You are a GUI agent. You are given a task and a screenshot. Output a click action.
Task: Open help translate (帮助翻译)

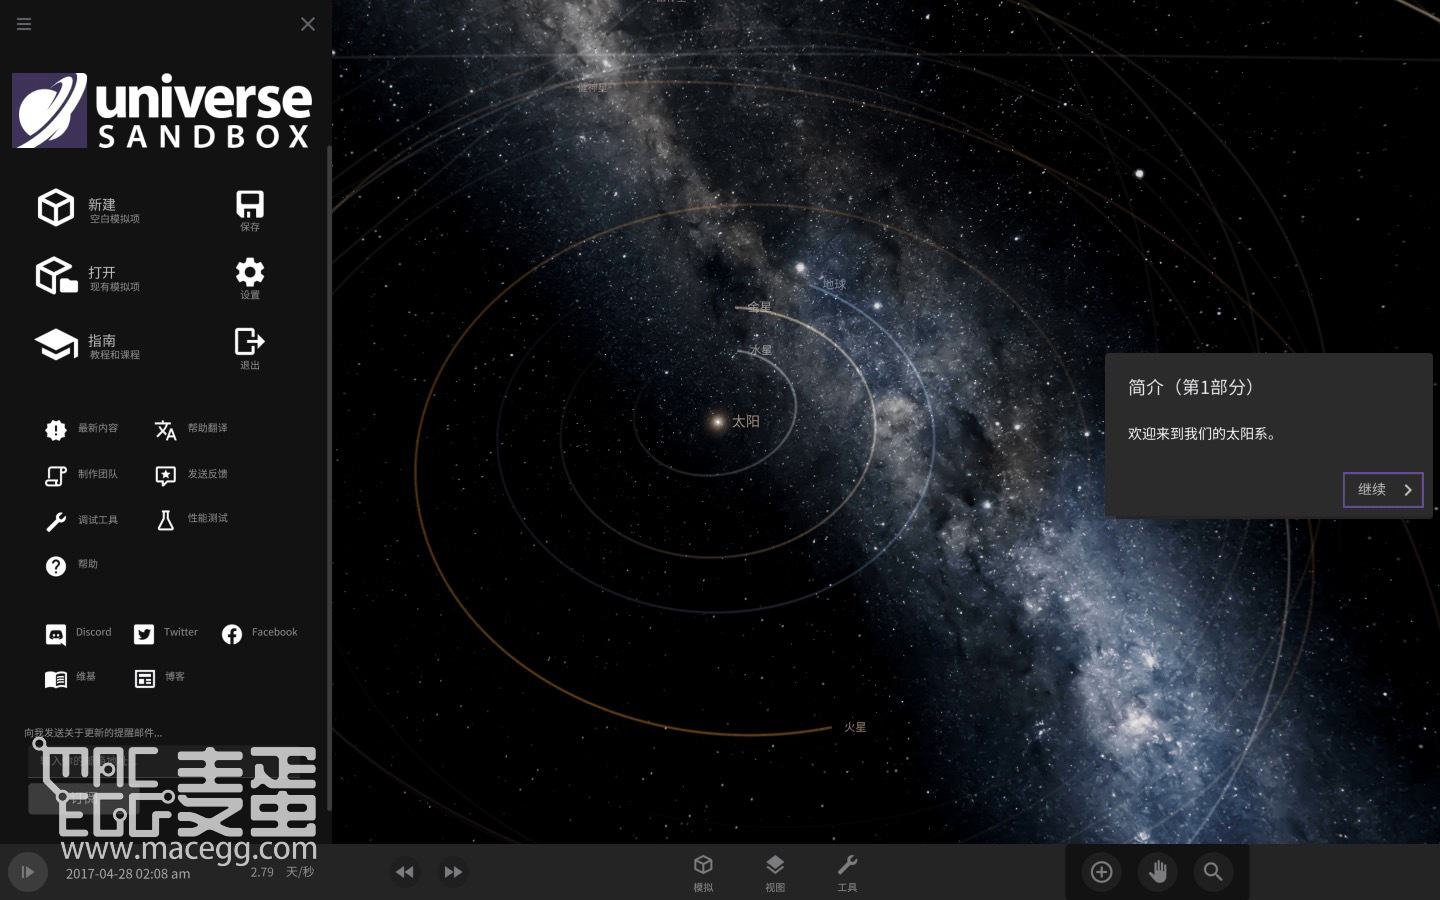point(191,429)
